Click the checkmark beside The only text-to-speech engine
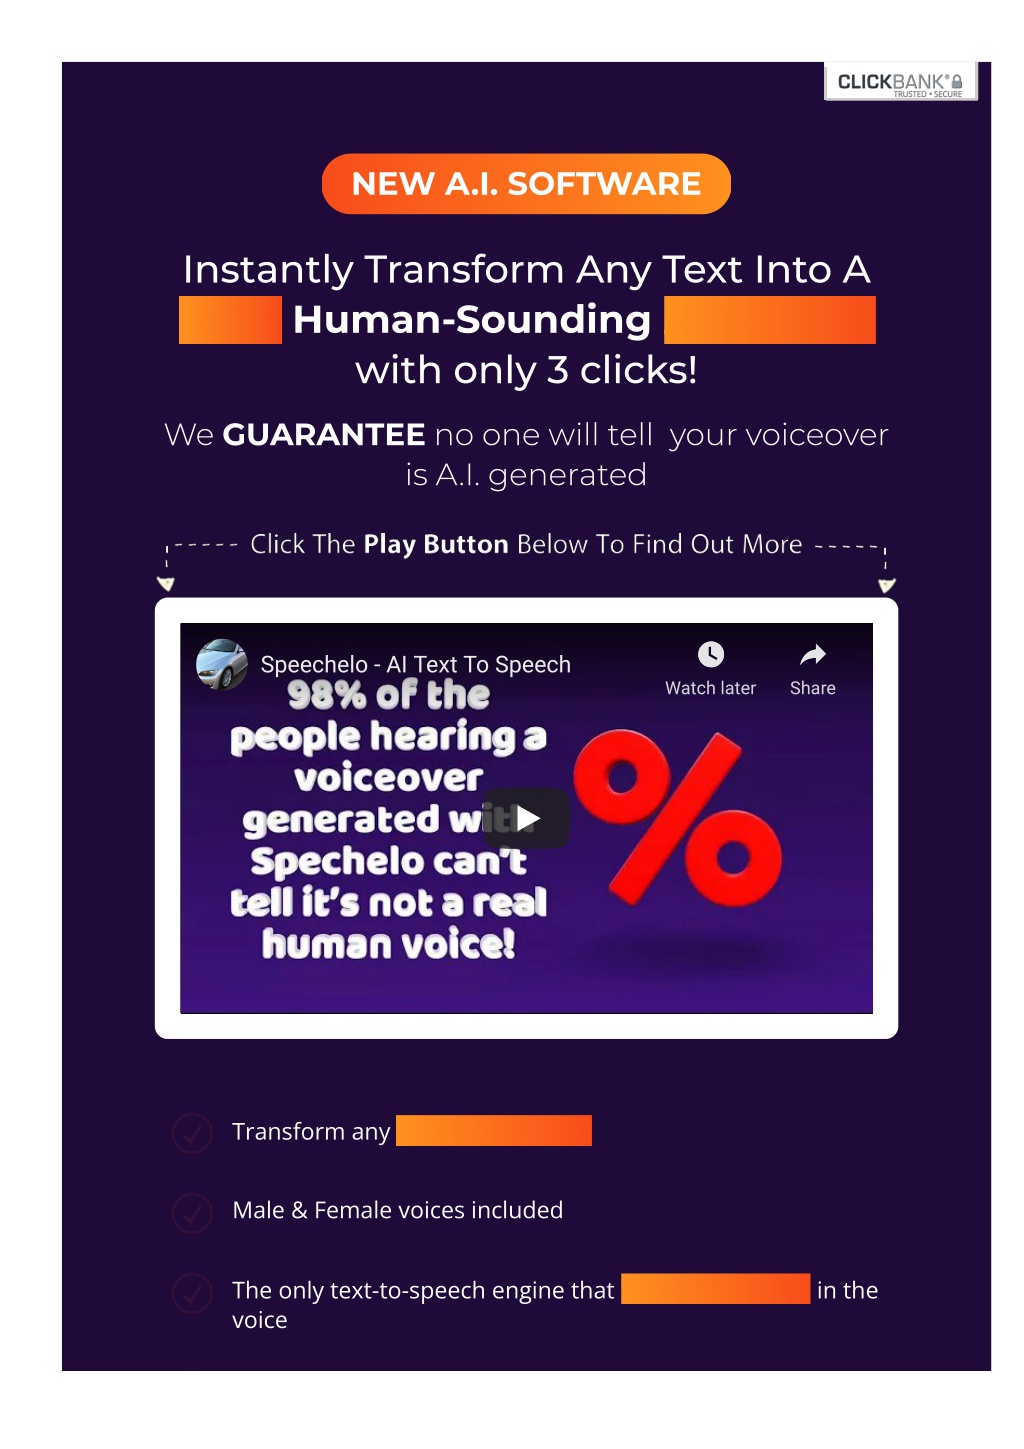 [192, 1292]
